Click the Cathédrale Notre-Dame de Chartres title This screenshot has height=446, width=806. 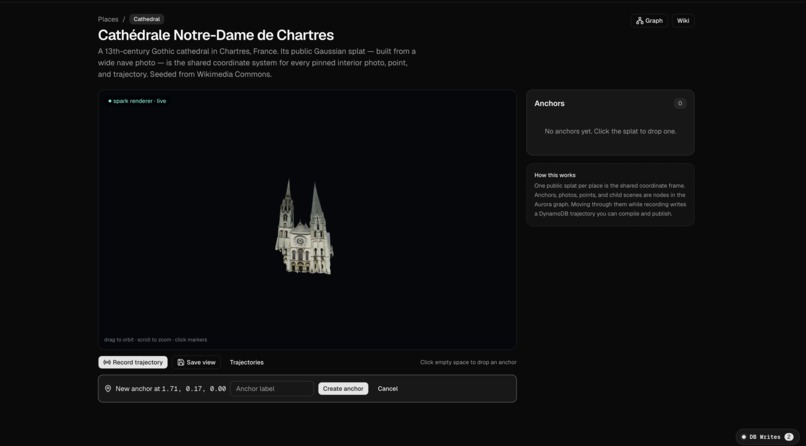pos(216,35)
